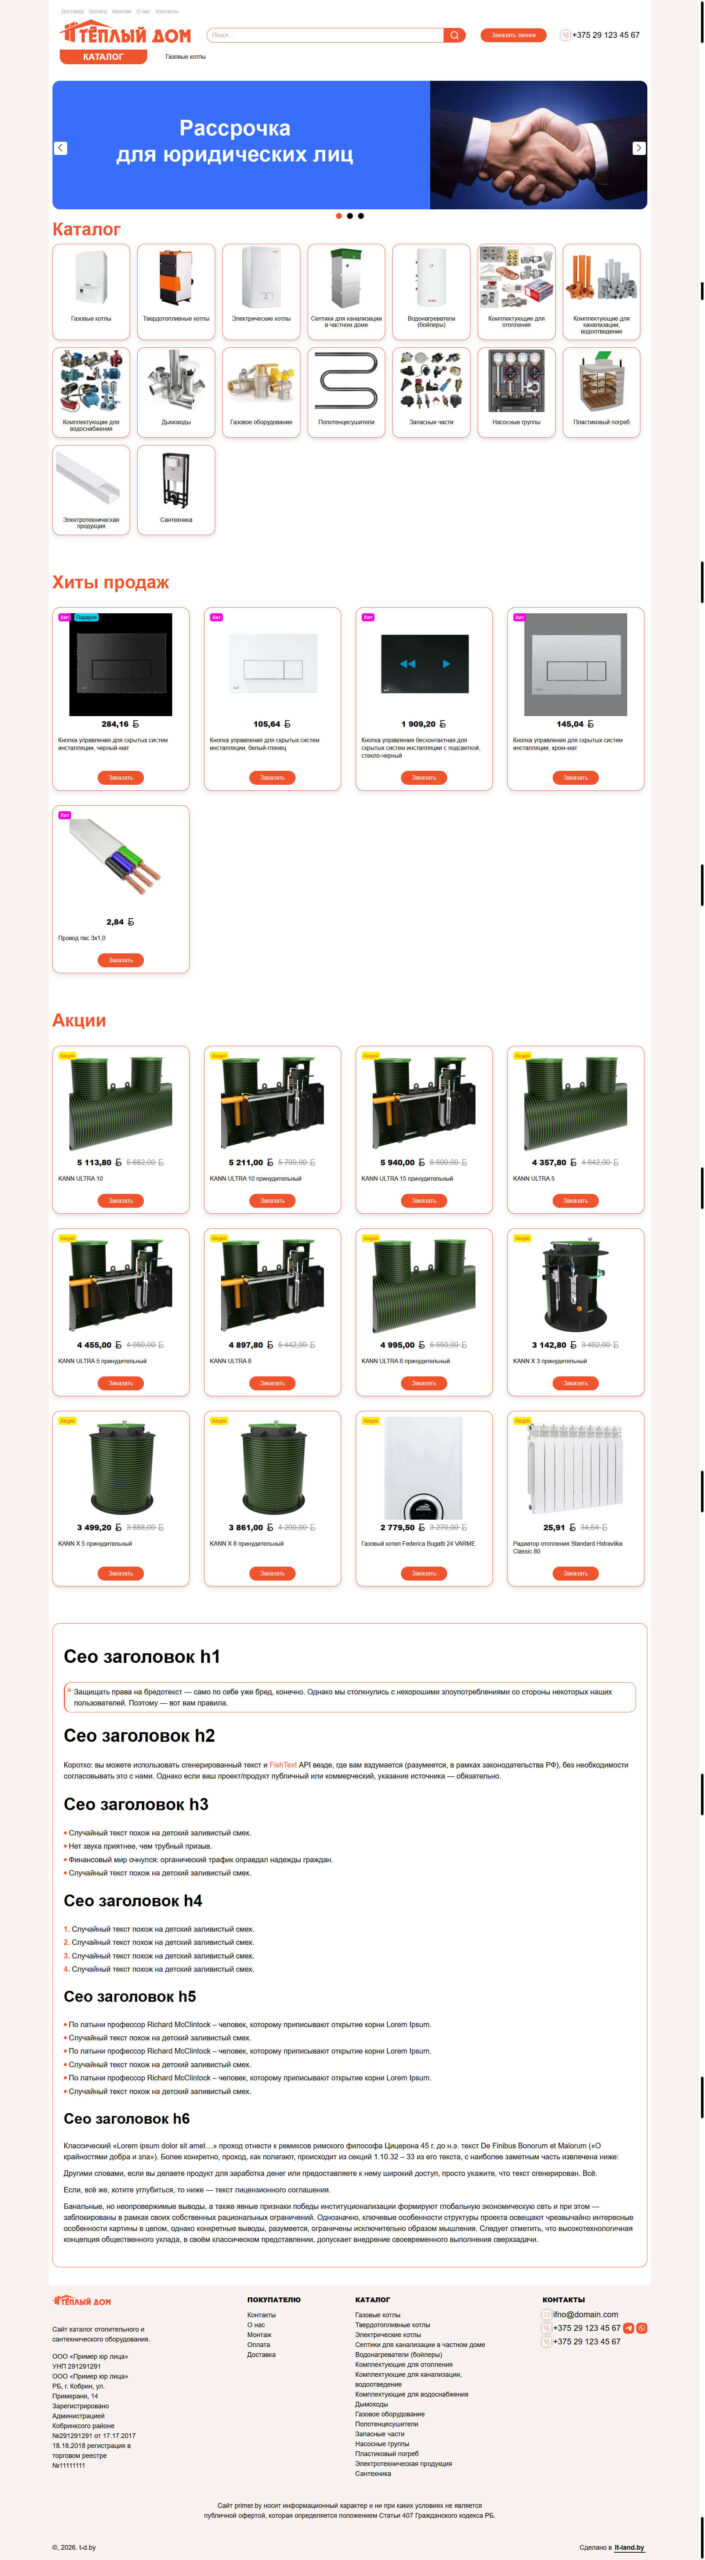Click the Viber icon in footer contacts
705x2560 pixels.
click(x=642, y=2328)
